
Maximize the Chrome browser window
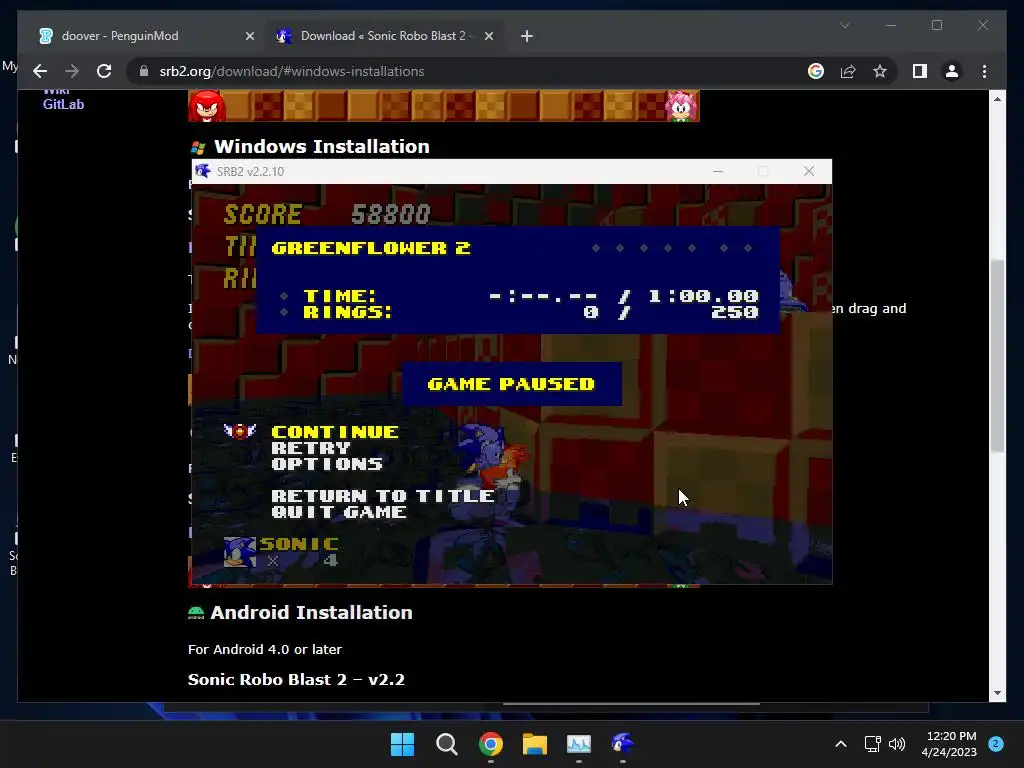[x=936, y=25]
